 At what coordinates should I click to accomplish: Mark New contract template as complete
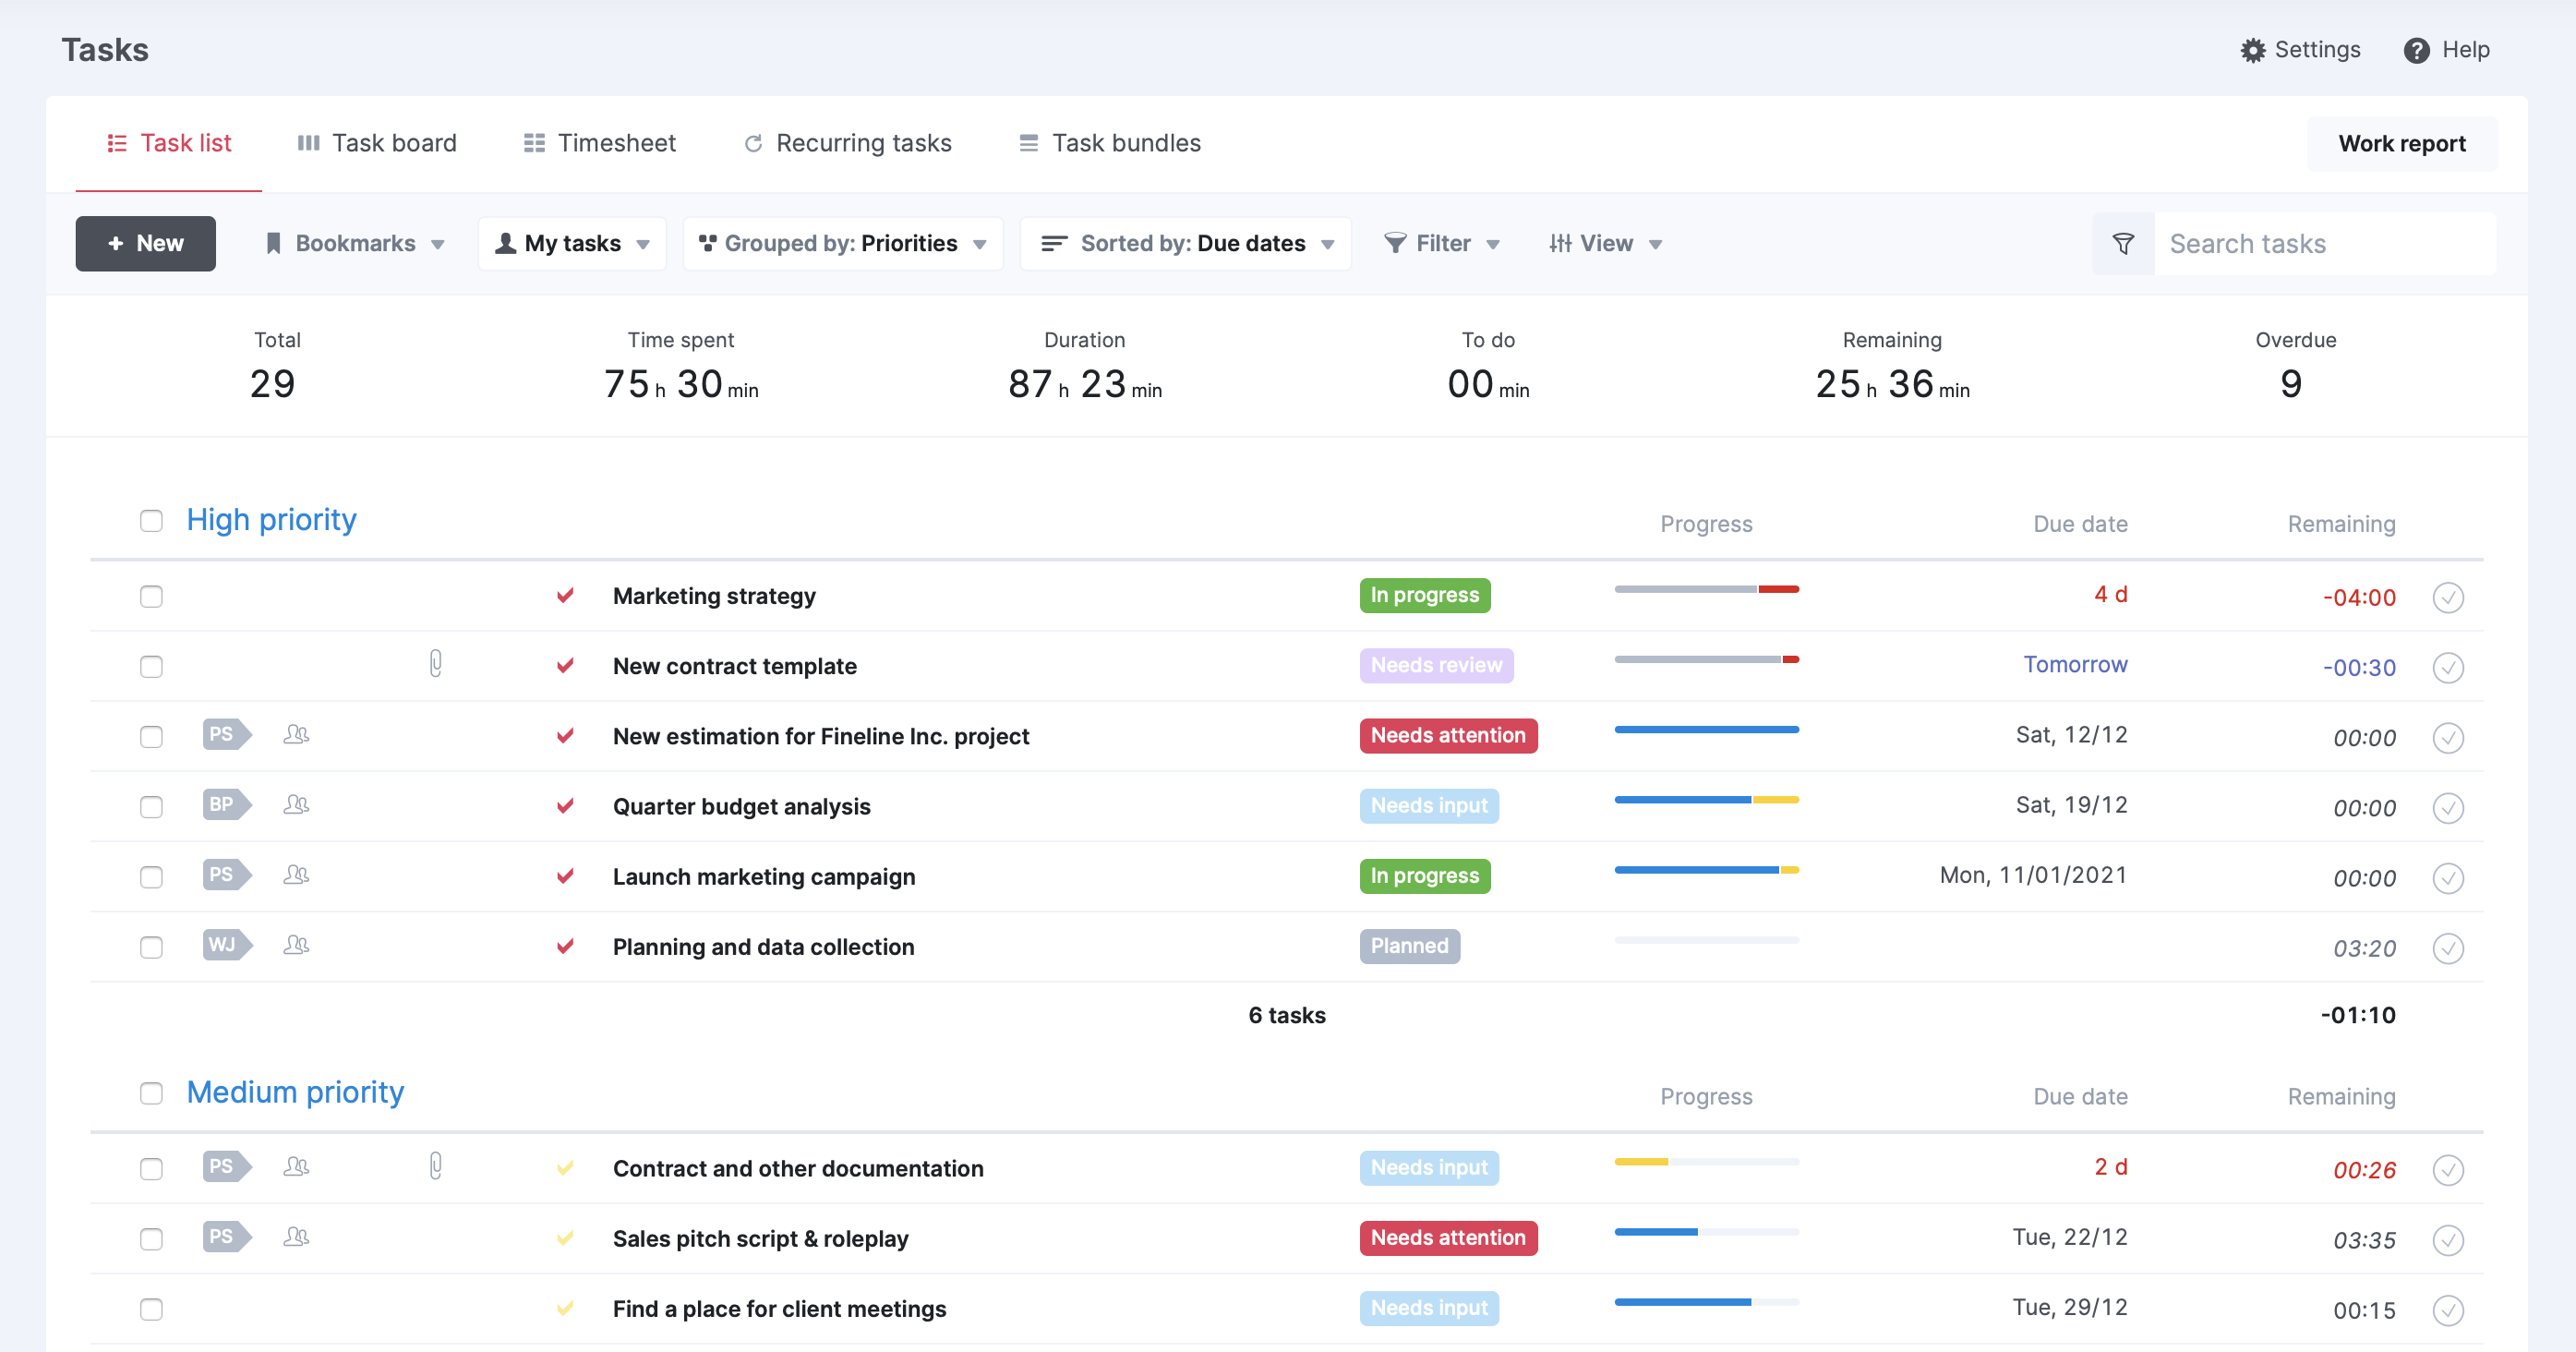coord(2447,667)
